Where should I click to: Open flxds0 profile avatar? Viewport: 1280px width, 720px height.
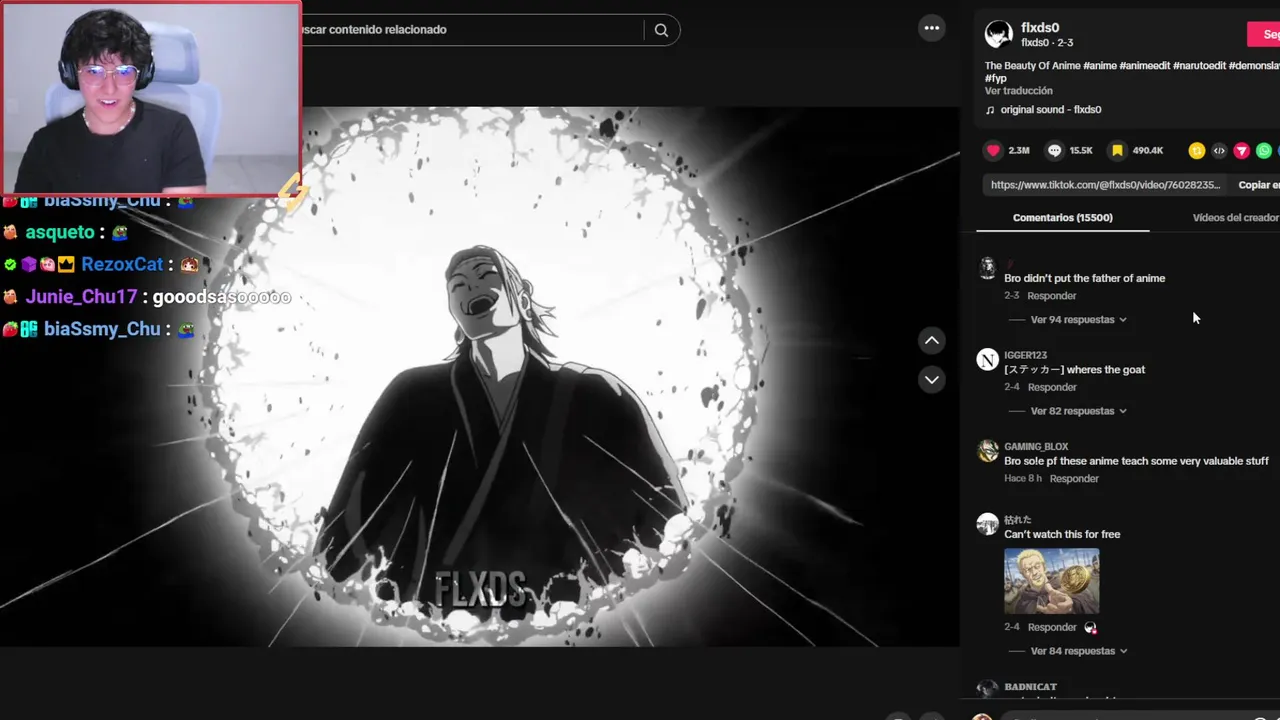pyautogui.click(x=998, y=34)
